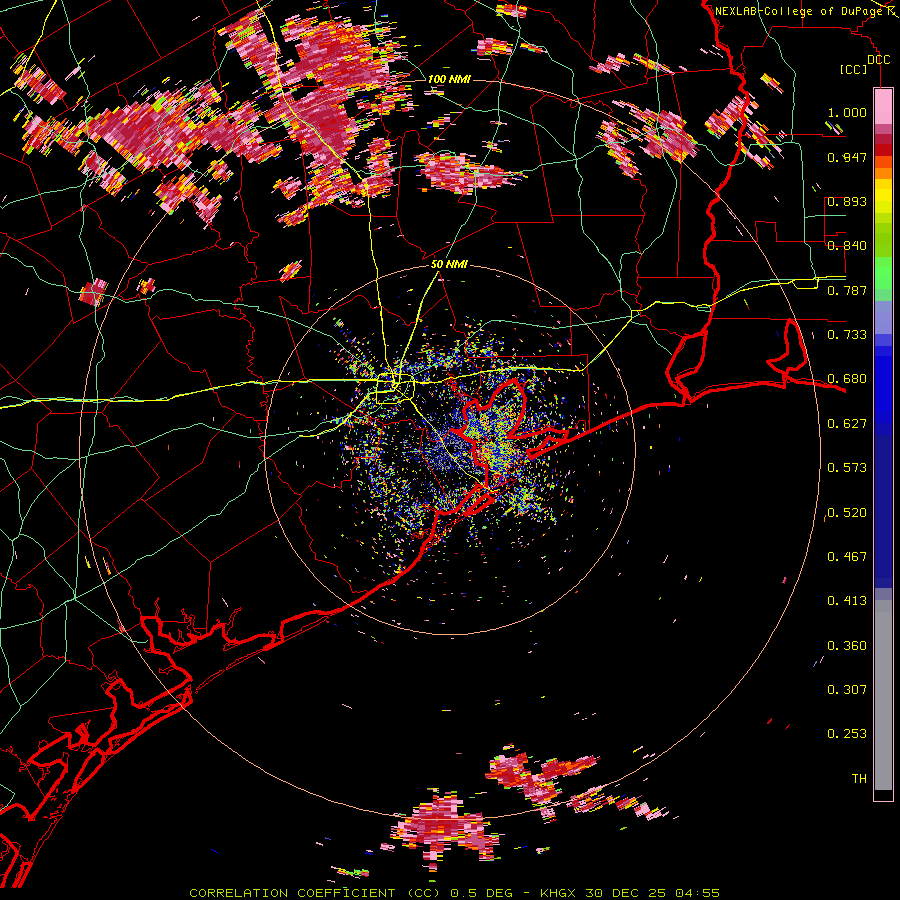Image resolution: width=900 pixels, height=900 pixels.
Task: Pick the light pink color bar segment
Action: click(883, 106)
